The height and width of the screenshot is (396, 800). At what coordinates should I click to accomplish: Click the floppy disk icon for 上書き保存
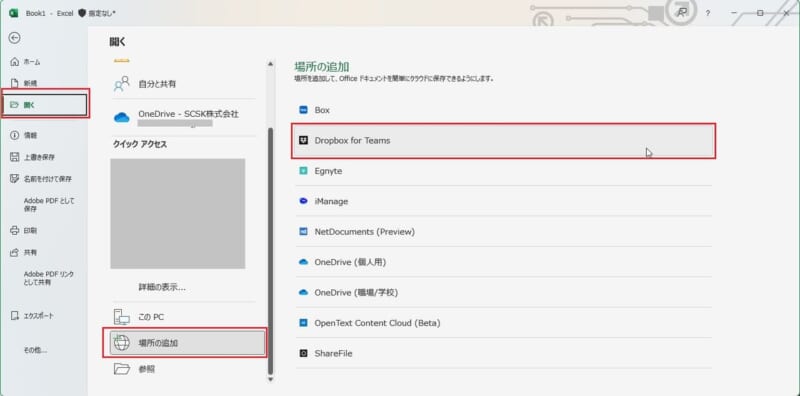pos(15,157)
